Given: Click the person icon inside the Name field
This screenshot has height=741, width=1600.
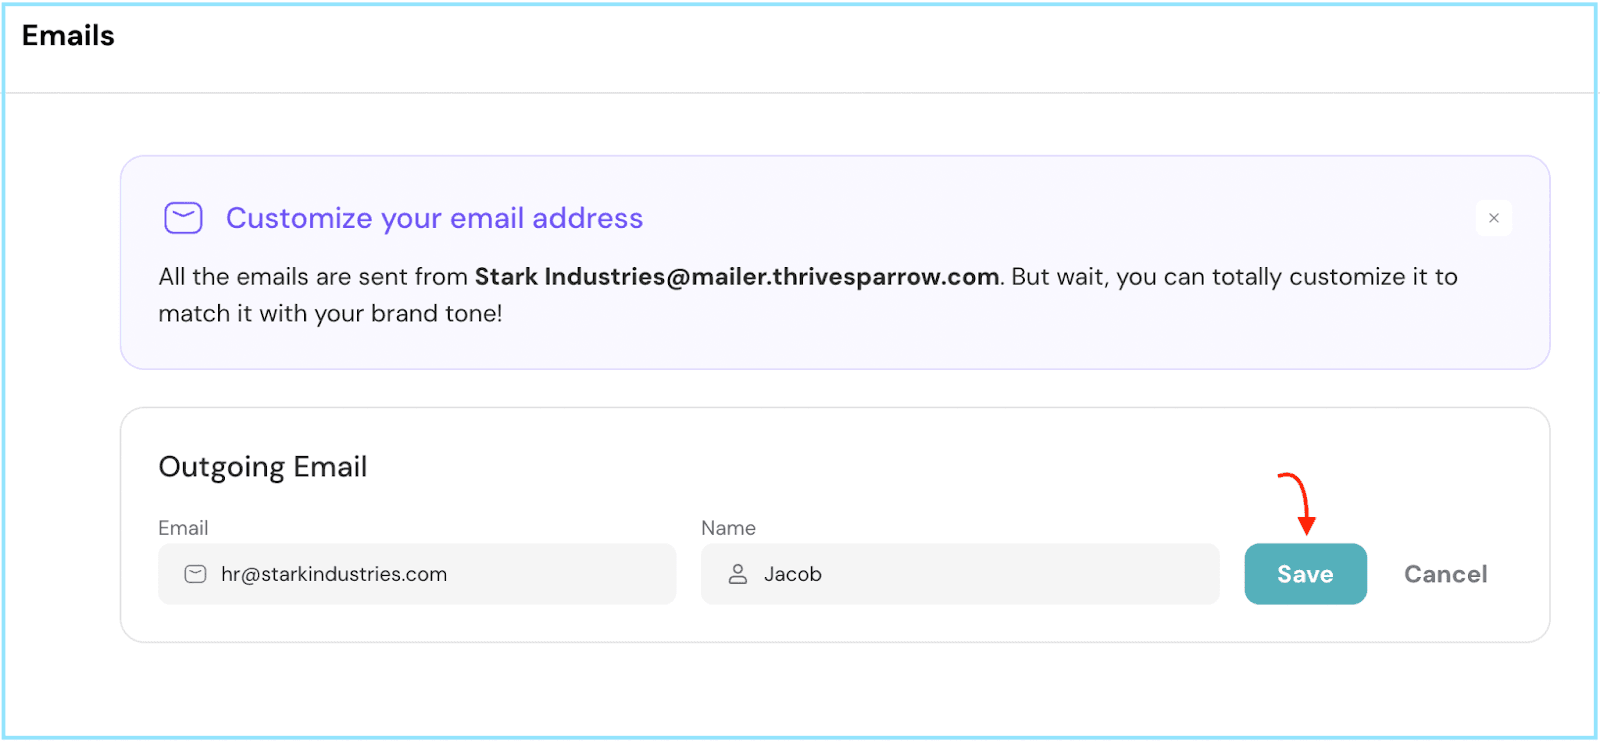Looking at the screenshot, I should pyautogui.click(x=738, y=574).
